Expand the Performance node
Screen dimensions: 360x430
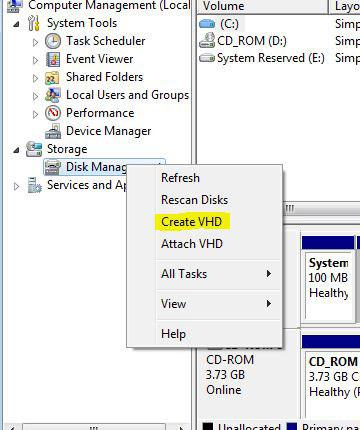[x=35, y=114]
